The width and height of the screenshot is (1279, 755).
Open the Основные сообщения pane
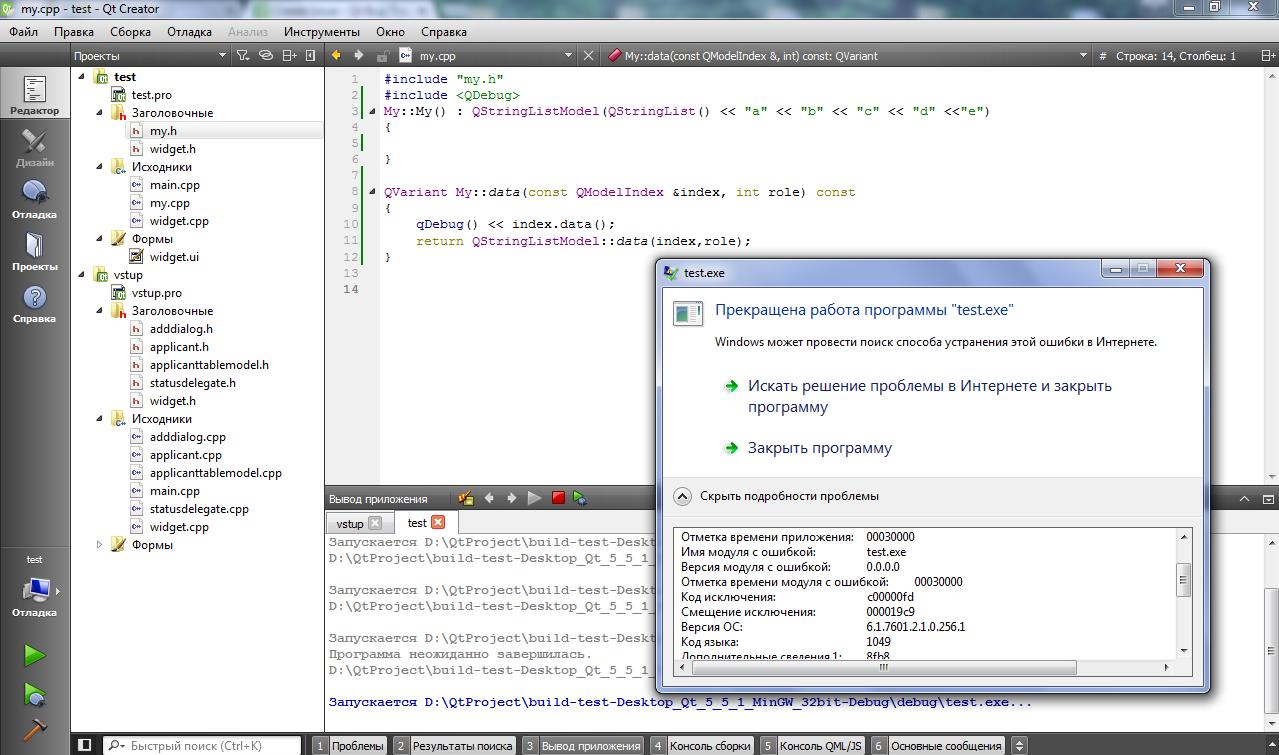tap(937, 745)
